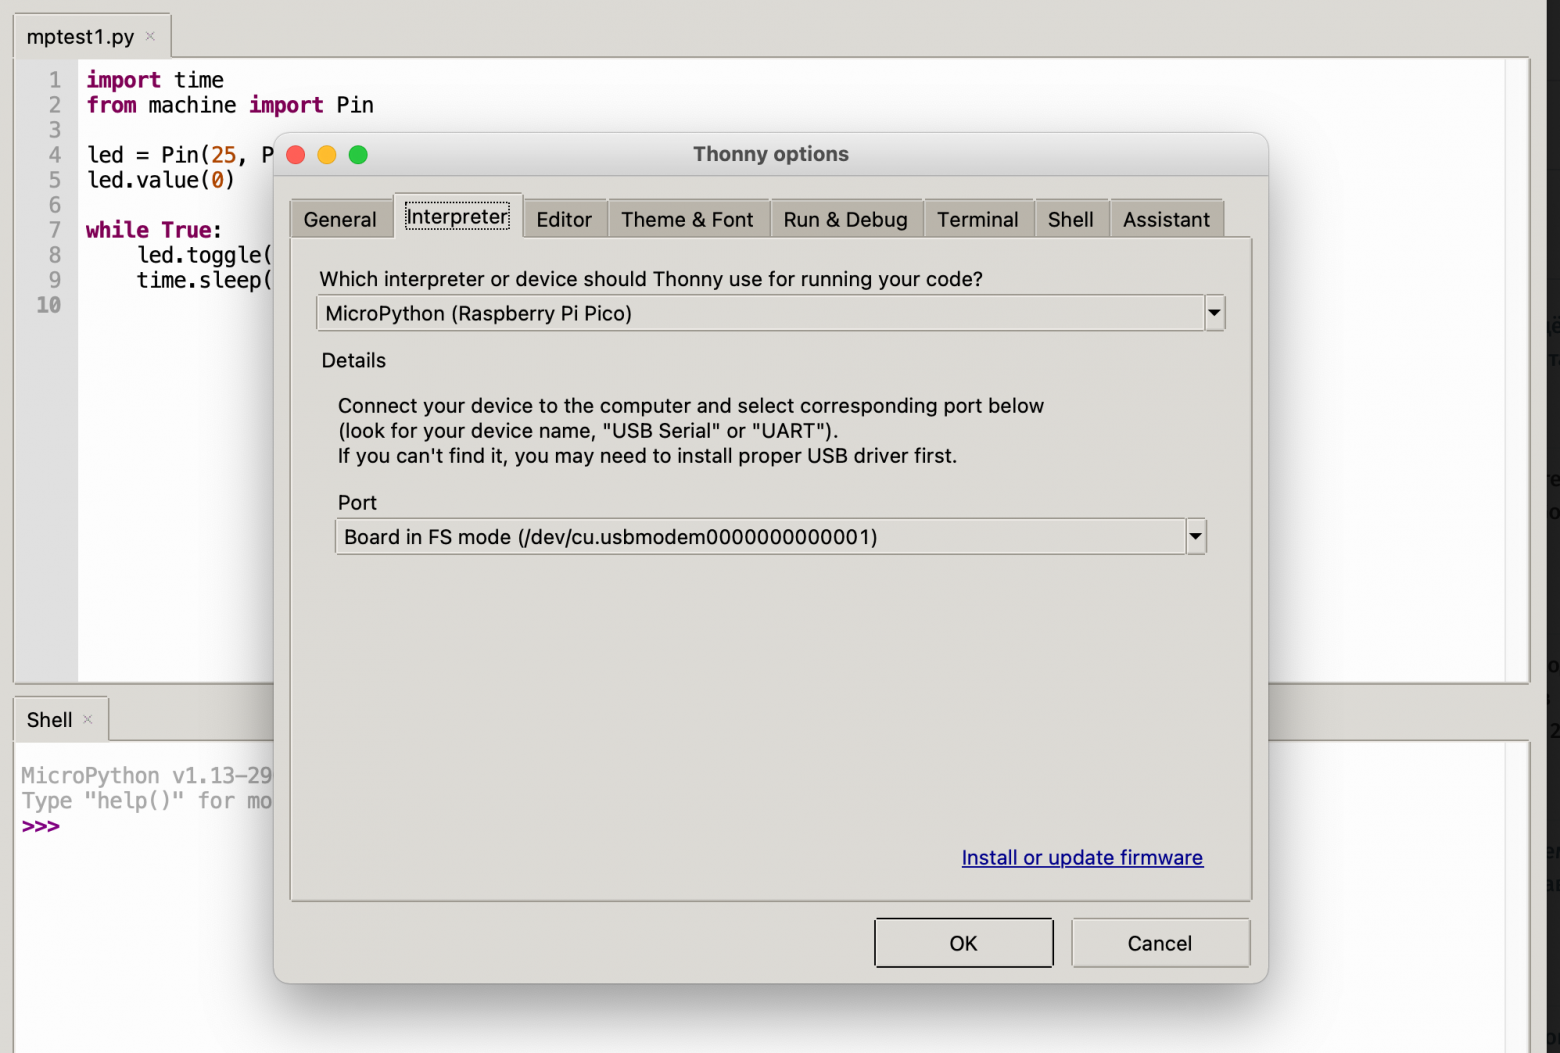Dismiss the dialog with Cancel

1160,943
